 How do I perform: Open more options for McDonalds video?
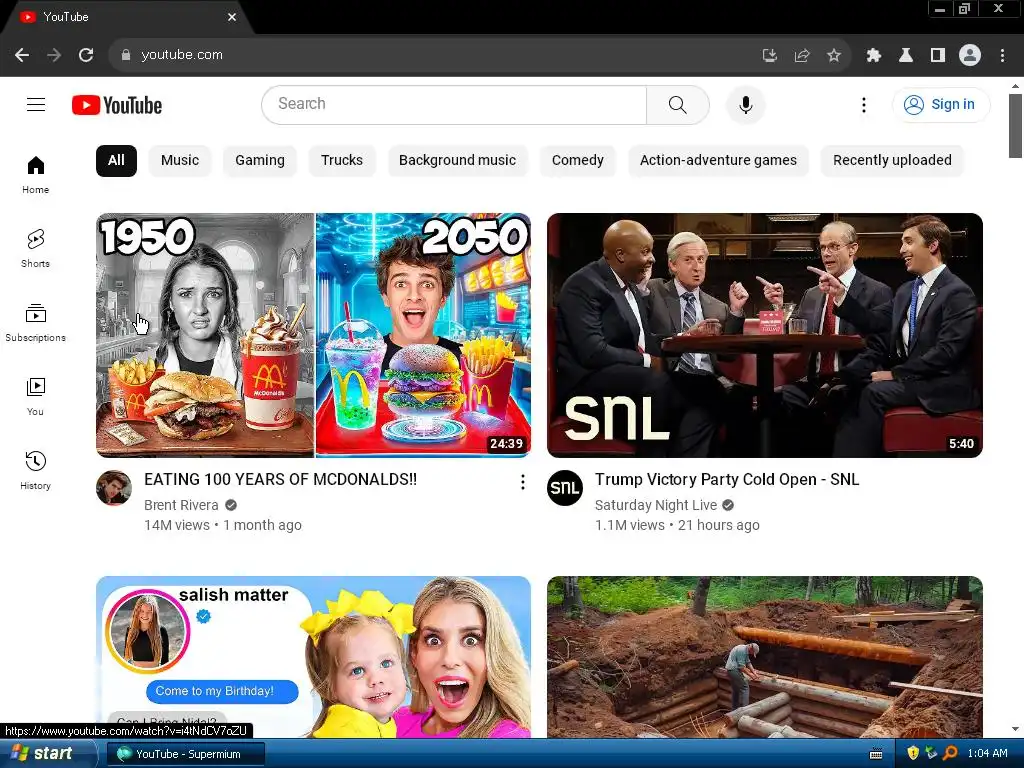pos(522,482)
